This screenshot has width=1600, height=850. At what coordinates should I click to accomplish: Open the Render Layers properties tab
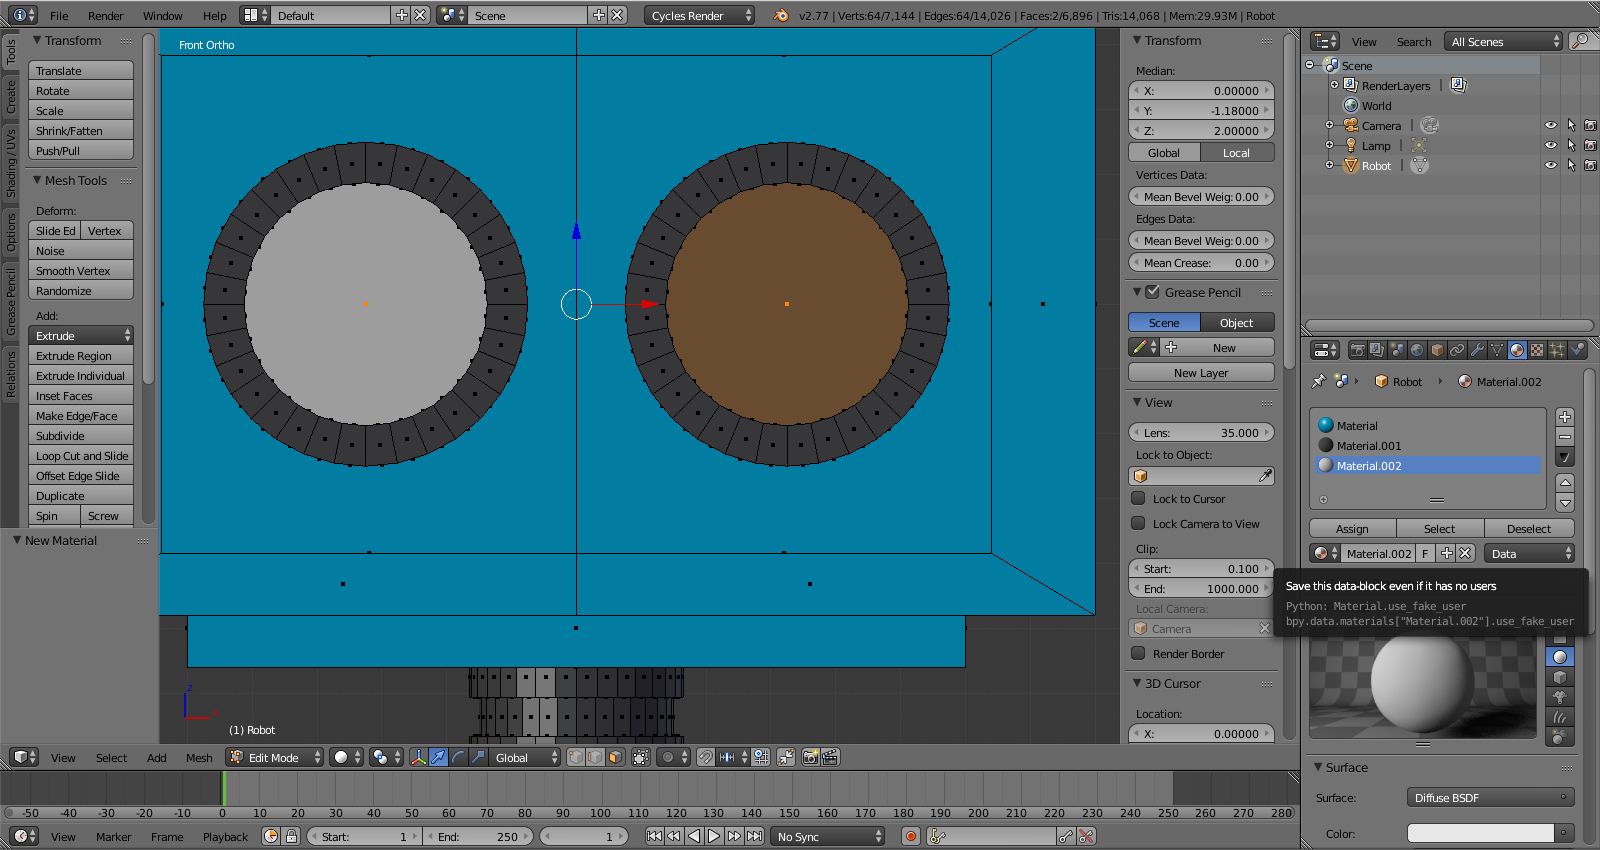click(1377, 350)
